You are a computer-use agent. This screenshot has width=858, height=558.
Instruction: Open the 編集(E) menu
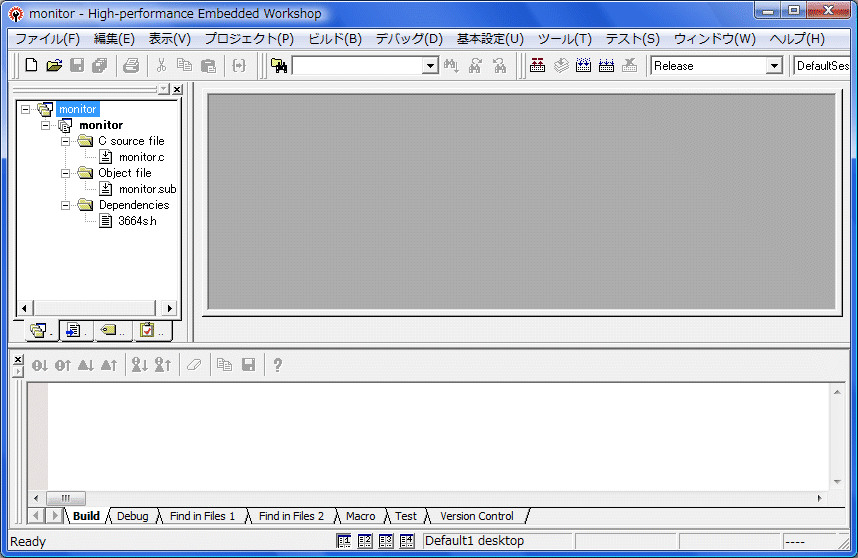click(114, 39)
